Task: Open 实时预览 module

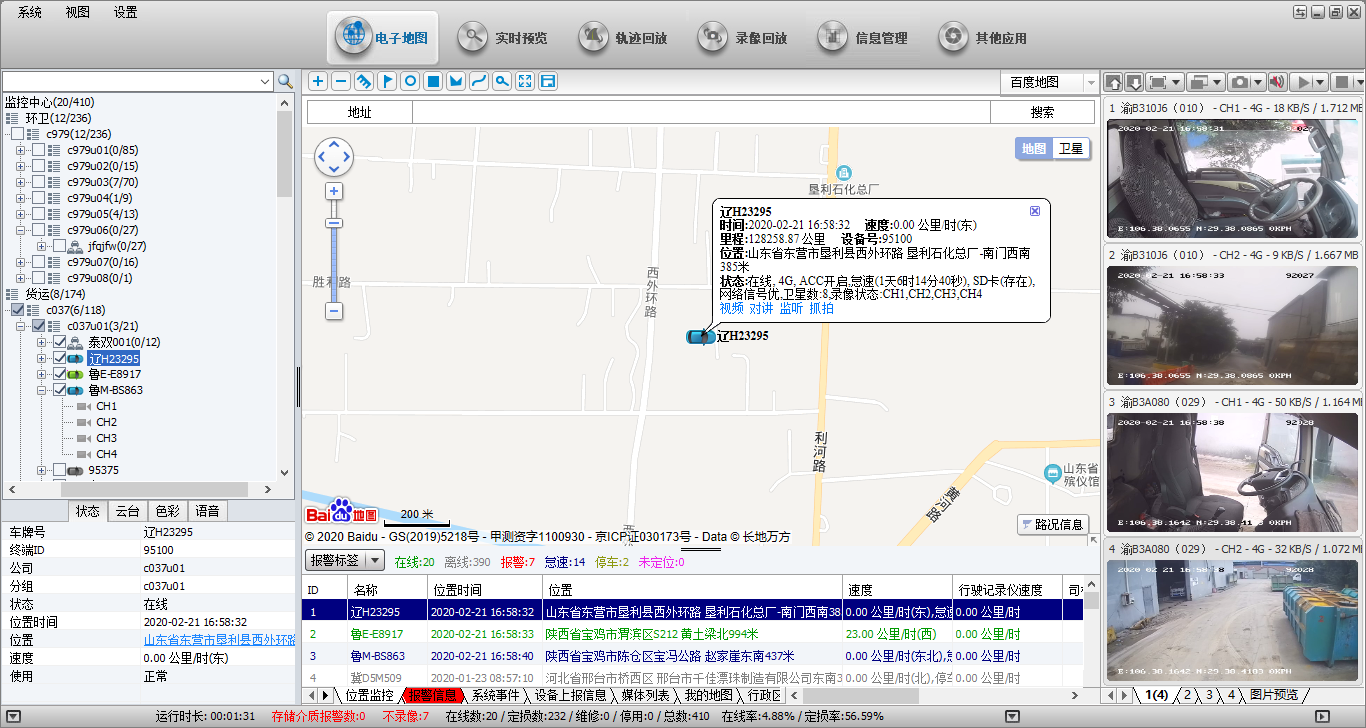Action: (x=503, y=38)
